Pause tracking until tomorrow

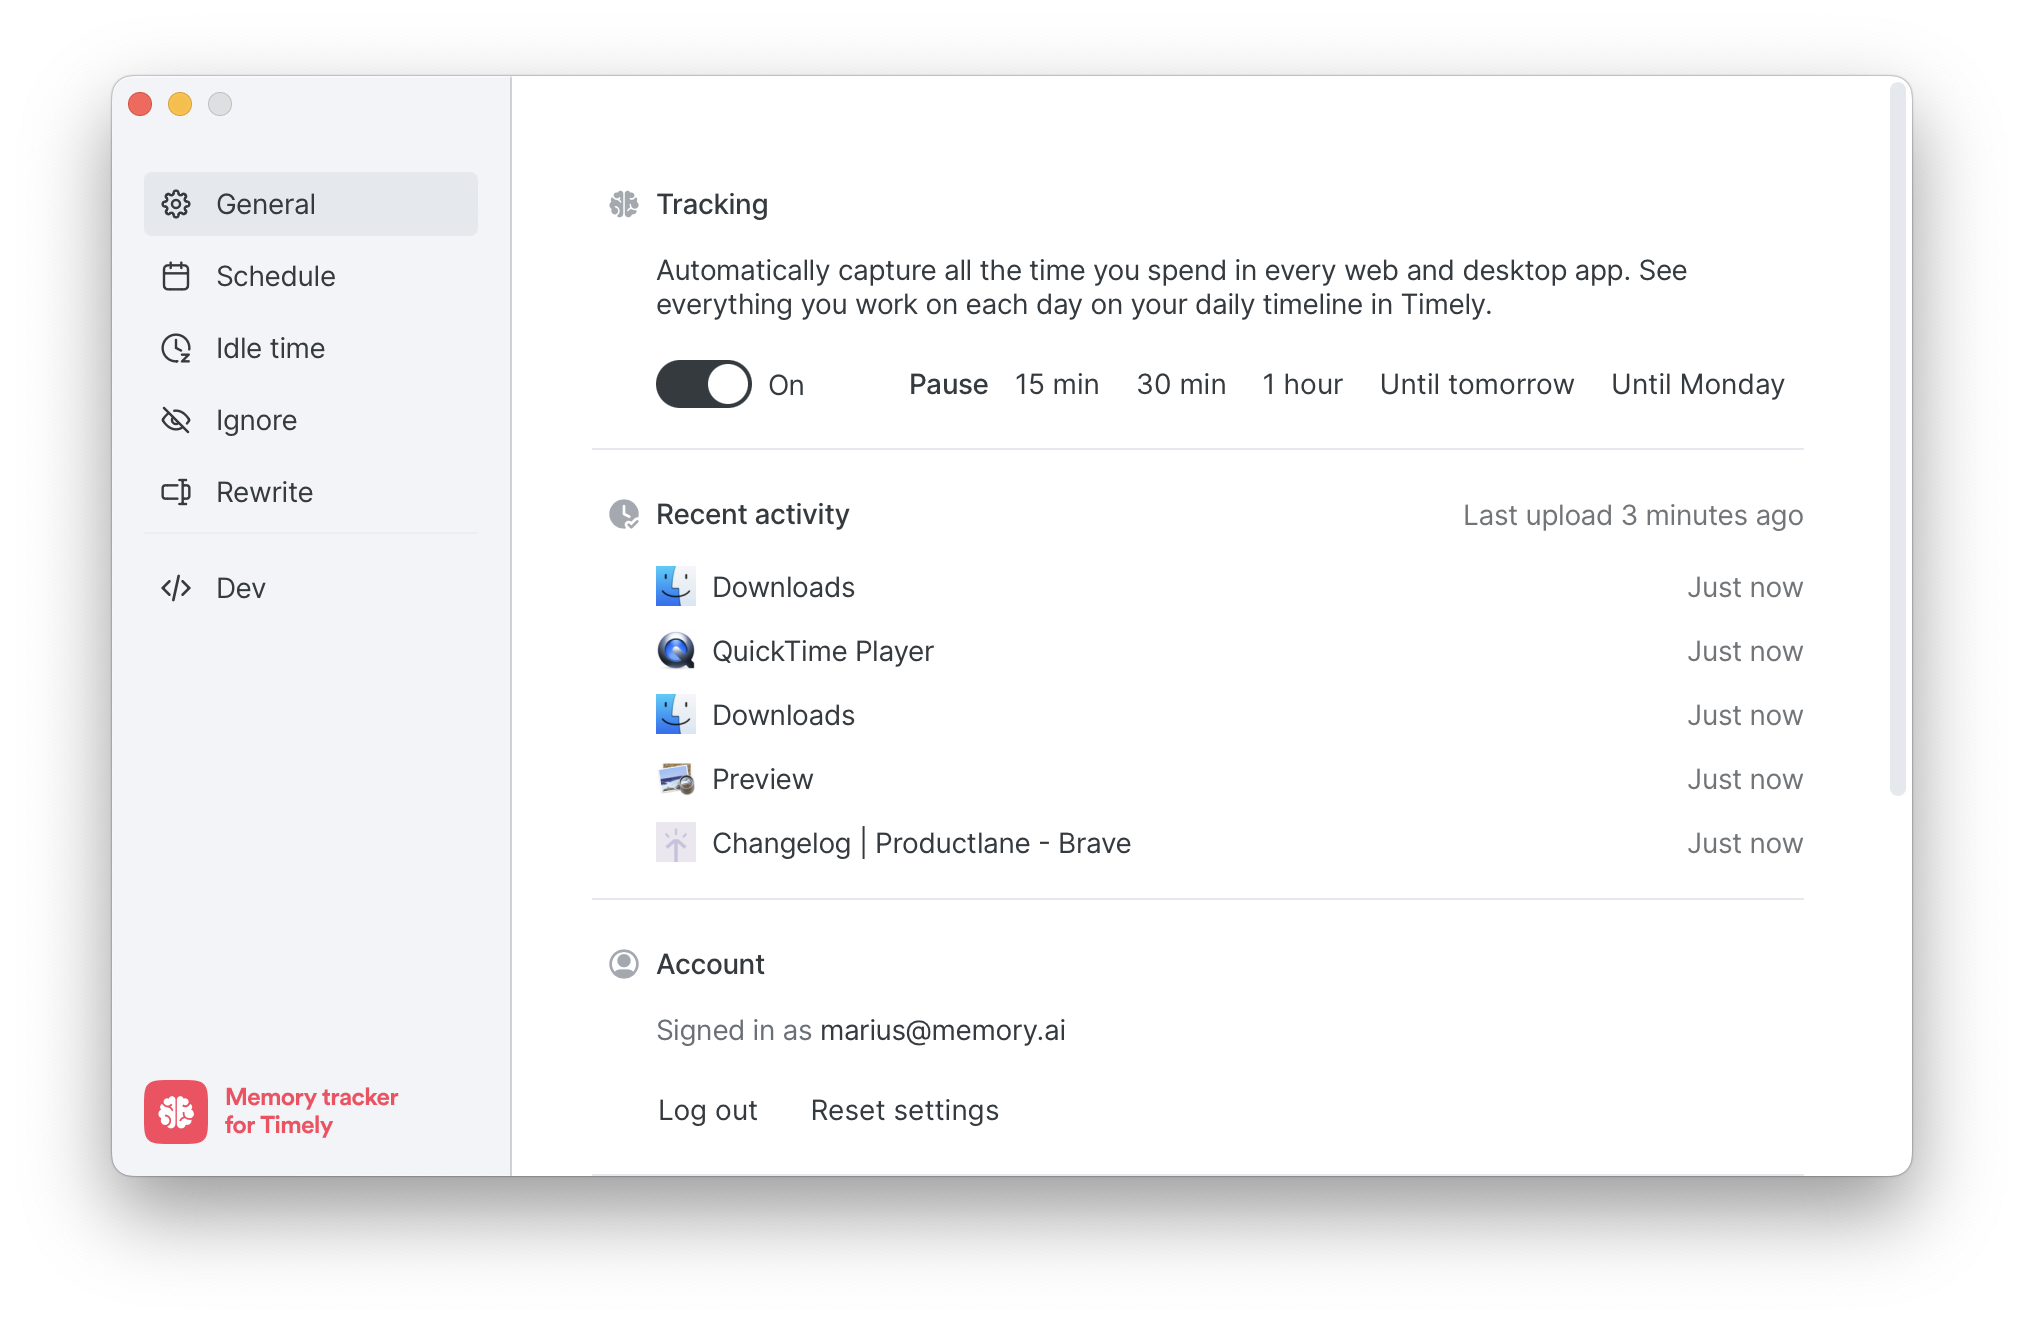1476,384
